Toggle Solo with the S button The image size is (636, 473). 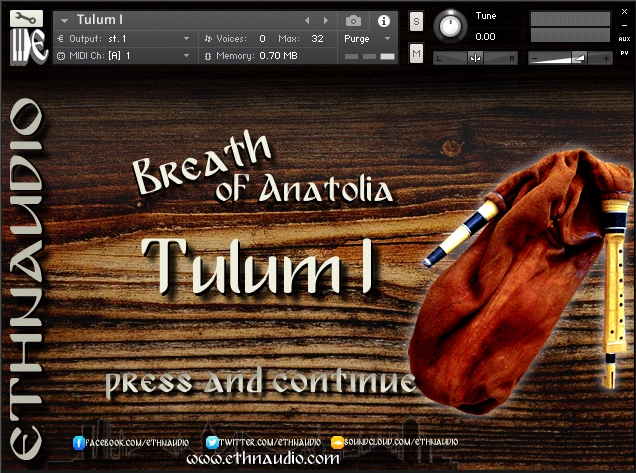pos(416,22)
